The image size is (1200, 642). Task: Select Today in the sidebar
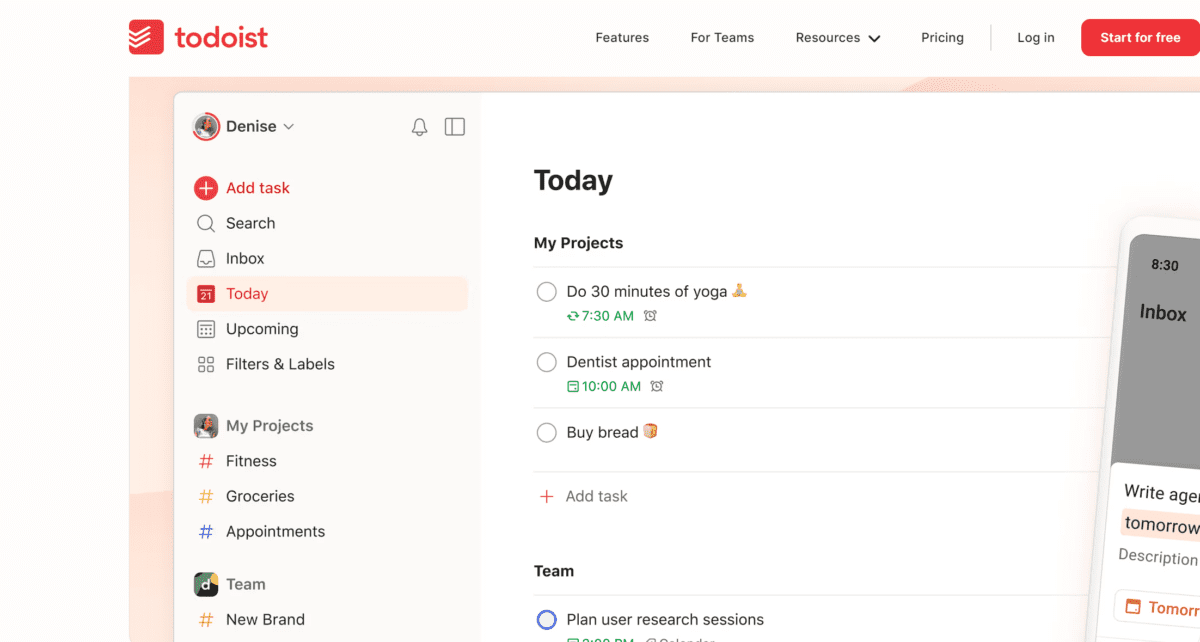coord(327,294)
